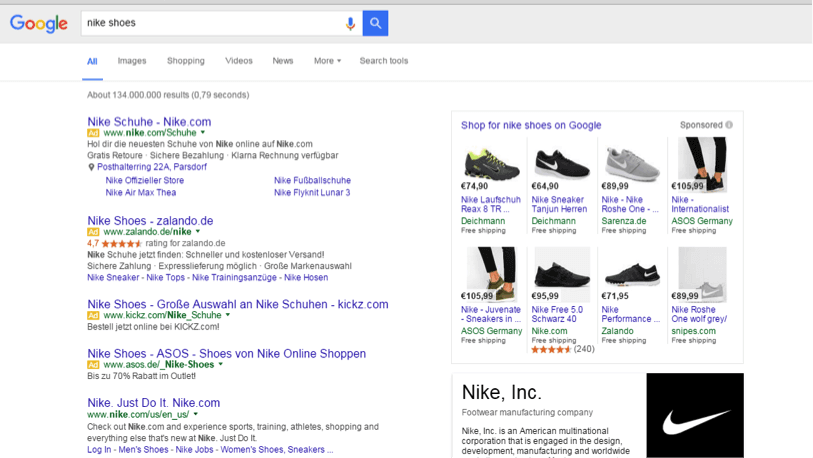Open the Nike swoosh logo image
The image size is (813, 458).
click(695, 416)
